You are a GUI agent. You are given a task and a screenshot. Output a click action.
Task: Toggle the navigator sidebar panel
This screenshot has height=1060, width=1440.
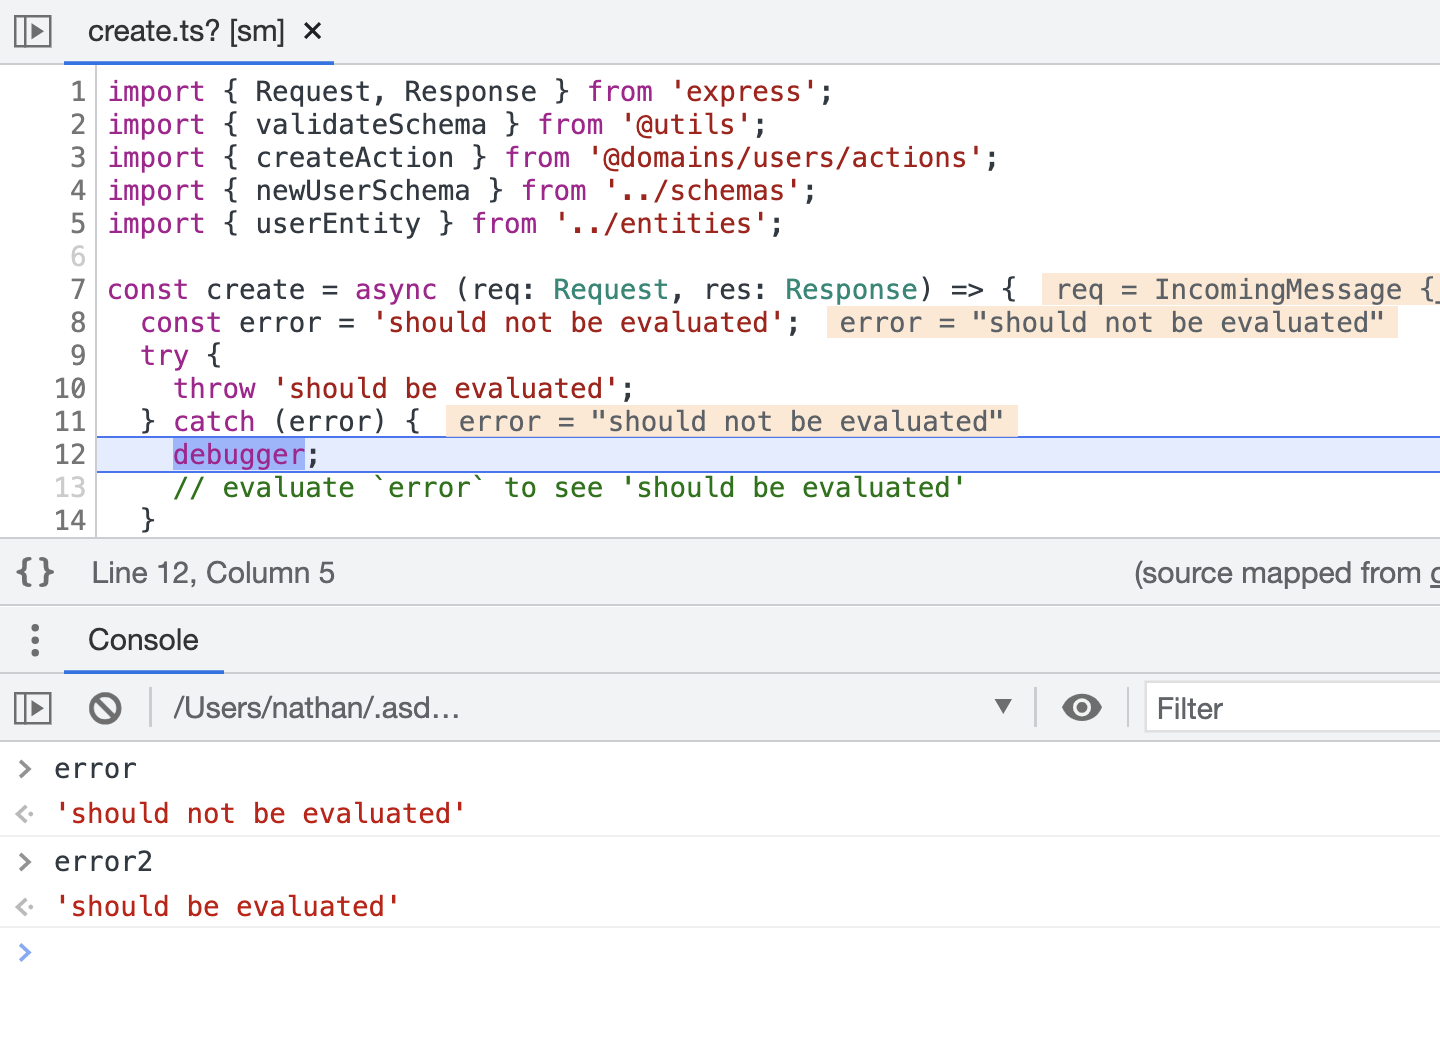coord(32,31)
